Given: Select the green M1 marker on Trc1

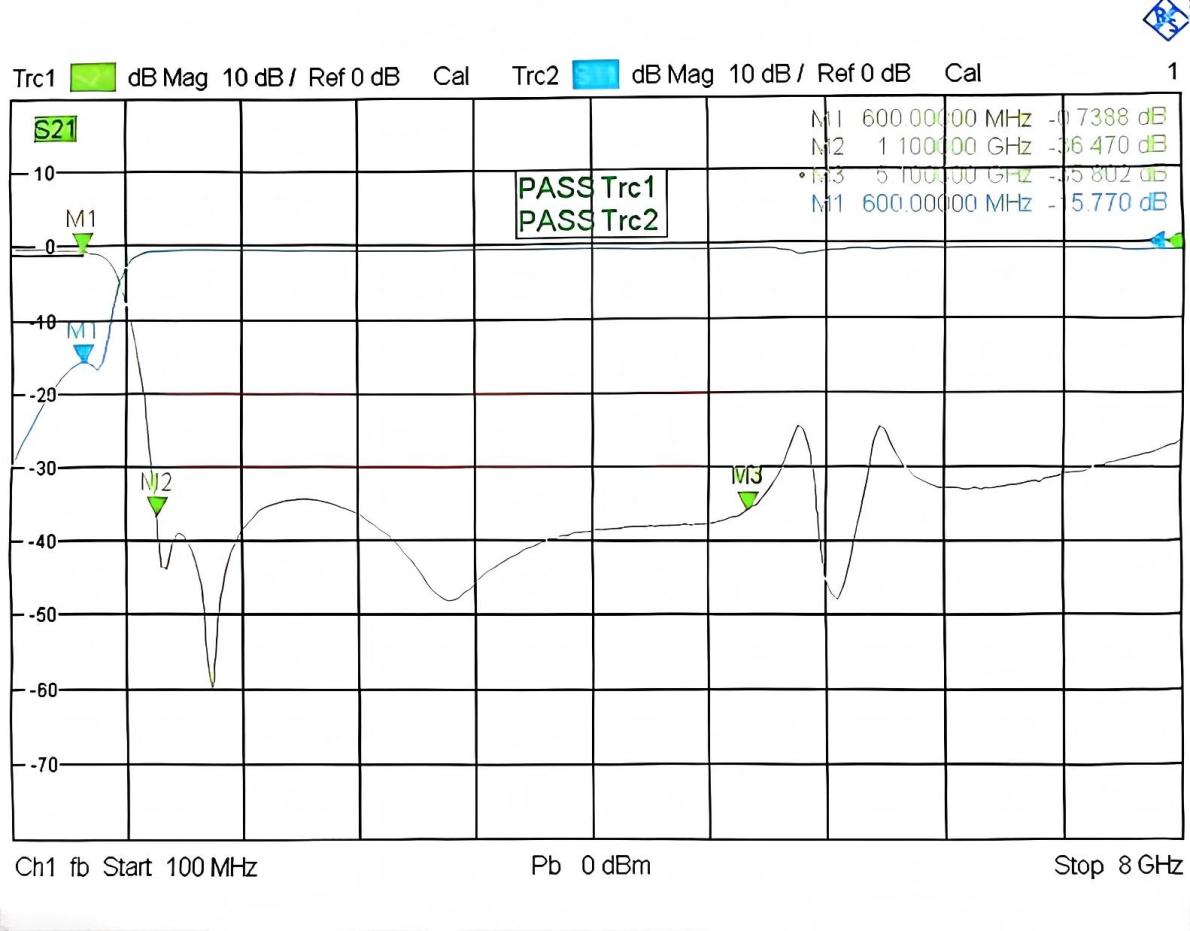Looking at the screenshot, I should pos(83,243).
